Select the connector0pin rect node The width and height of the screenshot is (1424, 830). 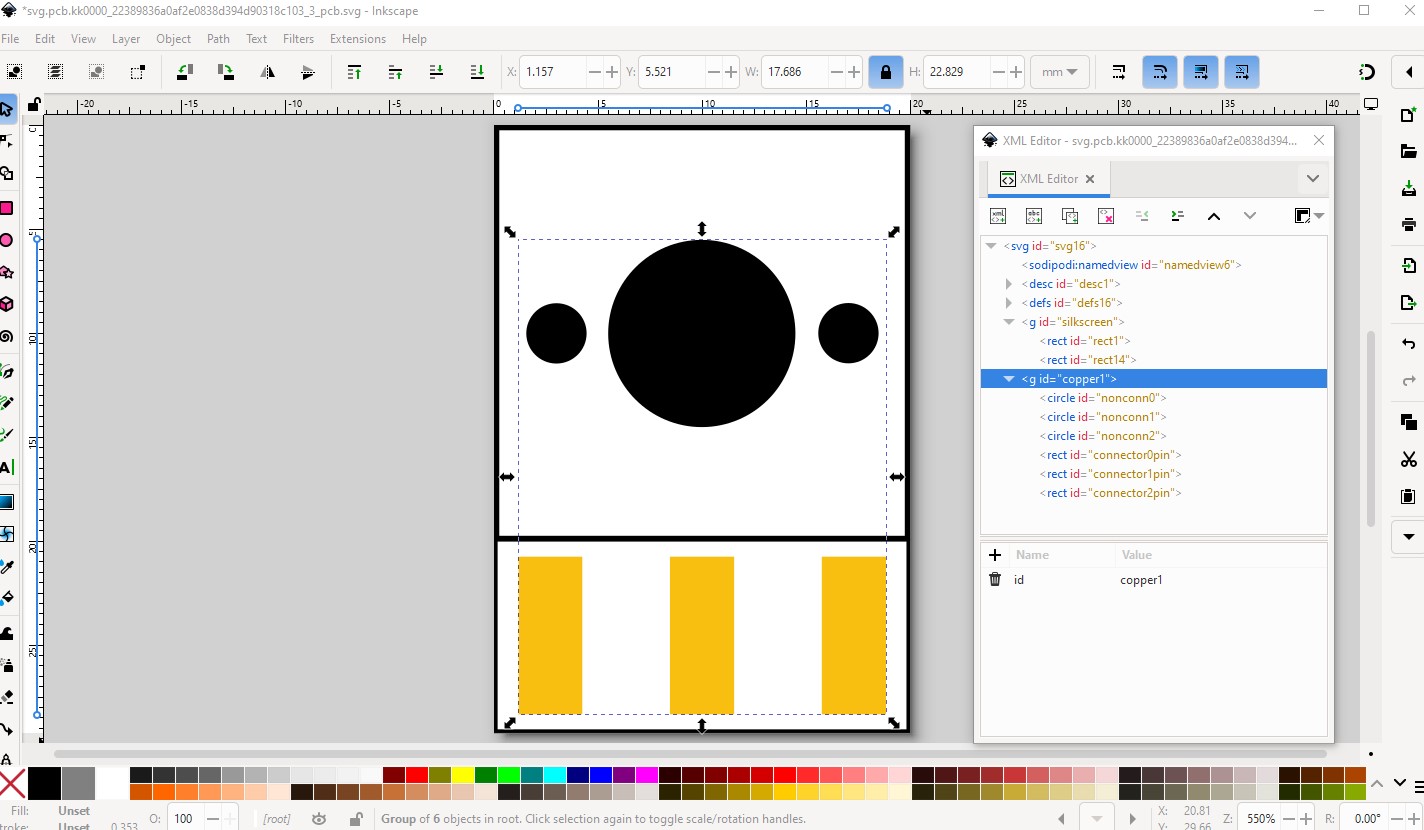click(1110, 455)
